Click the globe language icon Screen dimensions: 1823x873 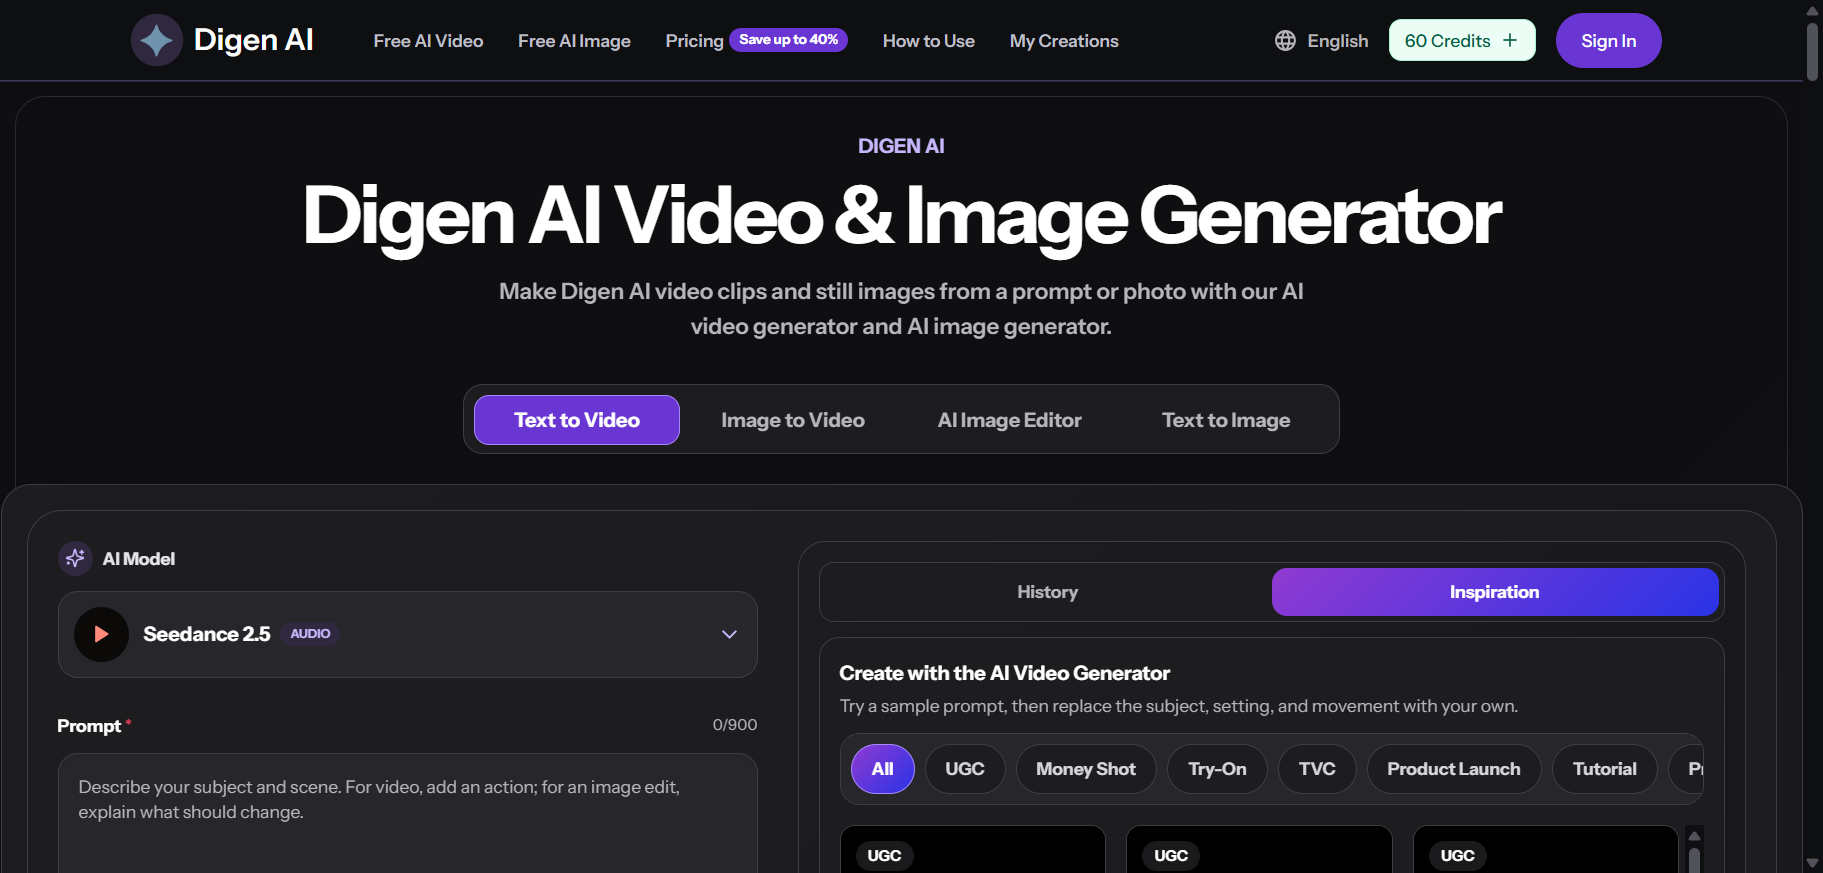1285,41
